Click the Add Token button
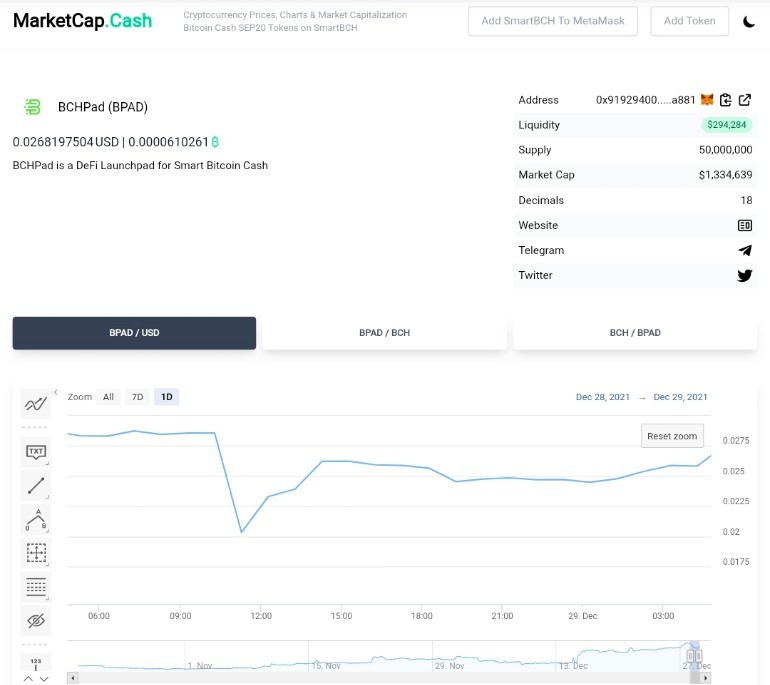This screenshot has width=770, height=685. click(689, 21)
